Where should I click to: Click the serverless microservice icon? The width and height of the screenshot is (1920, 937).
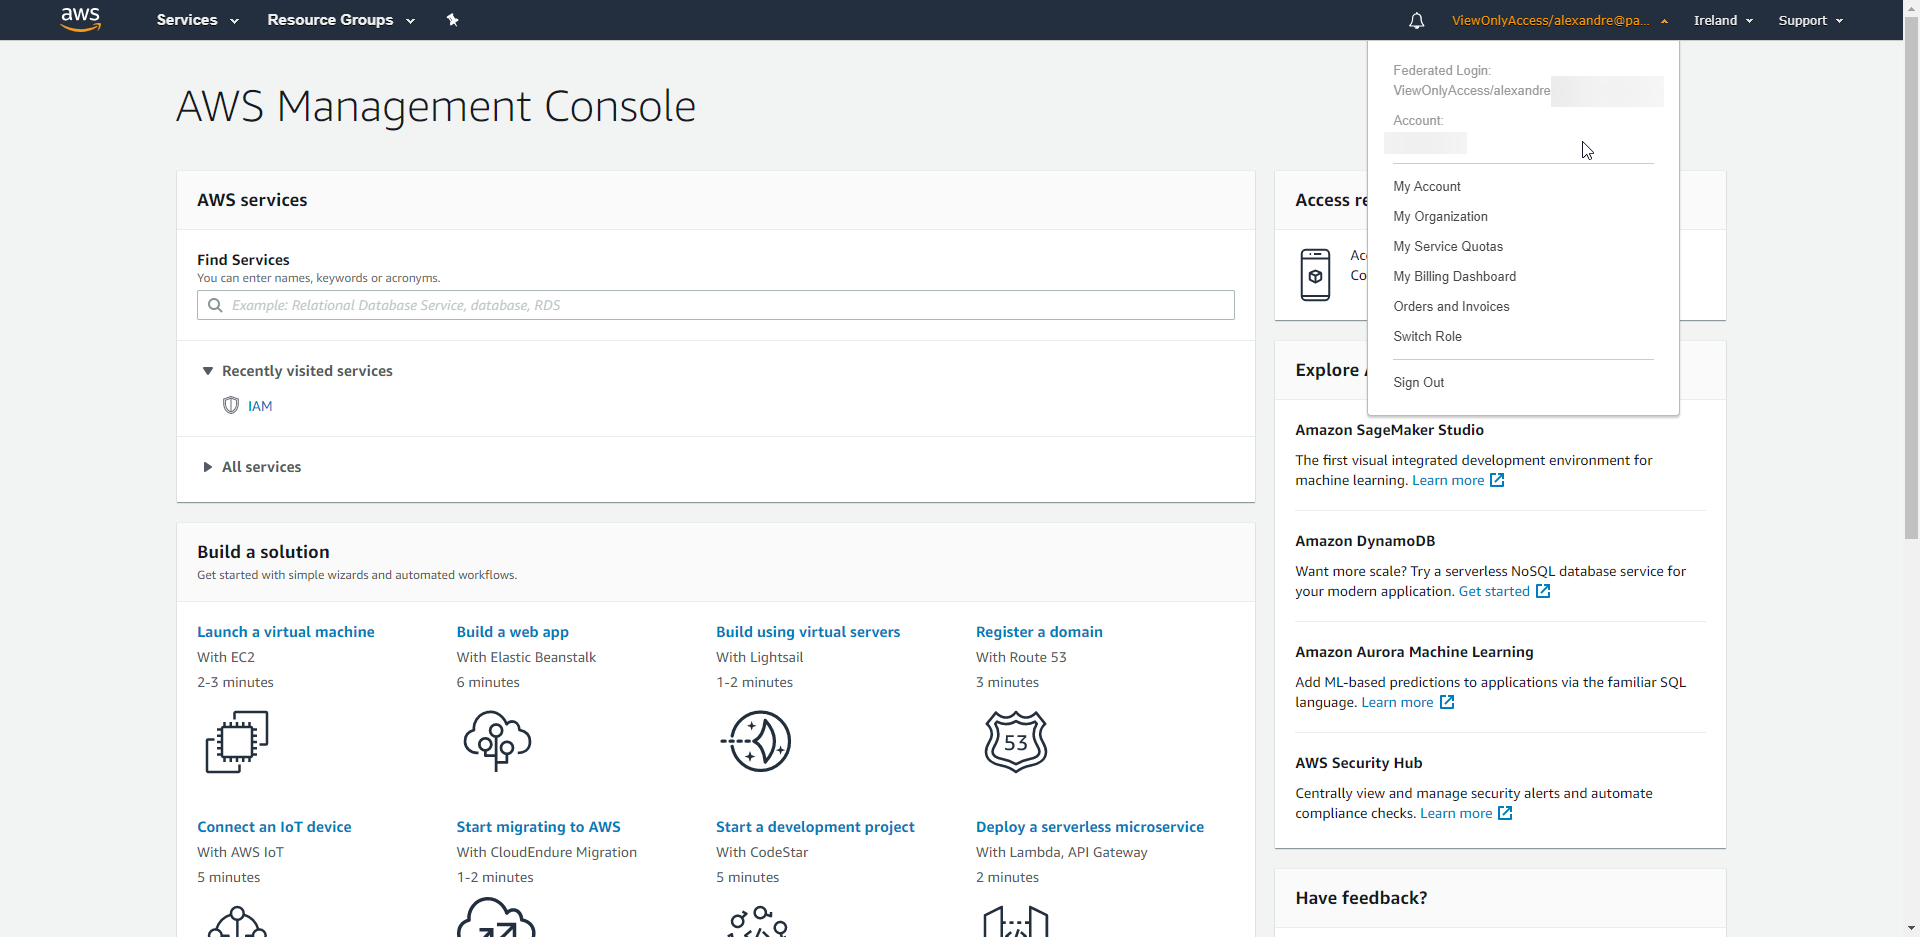pyautogui.click(x=1016, y=921)
